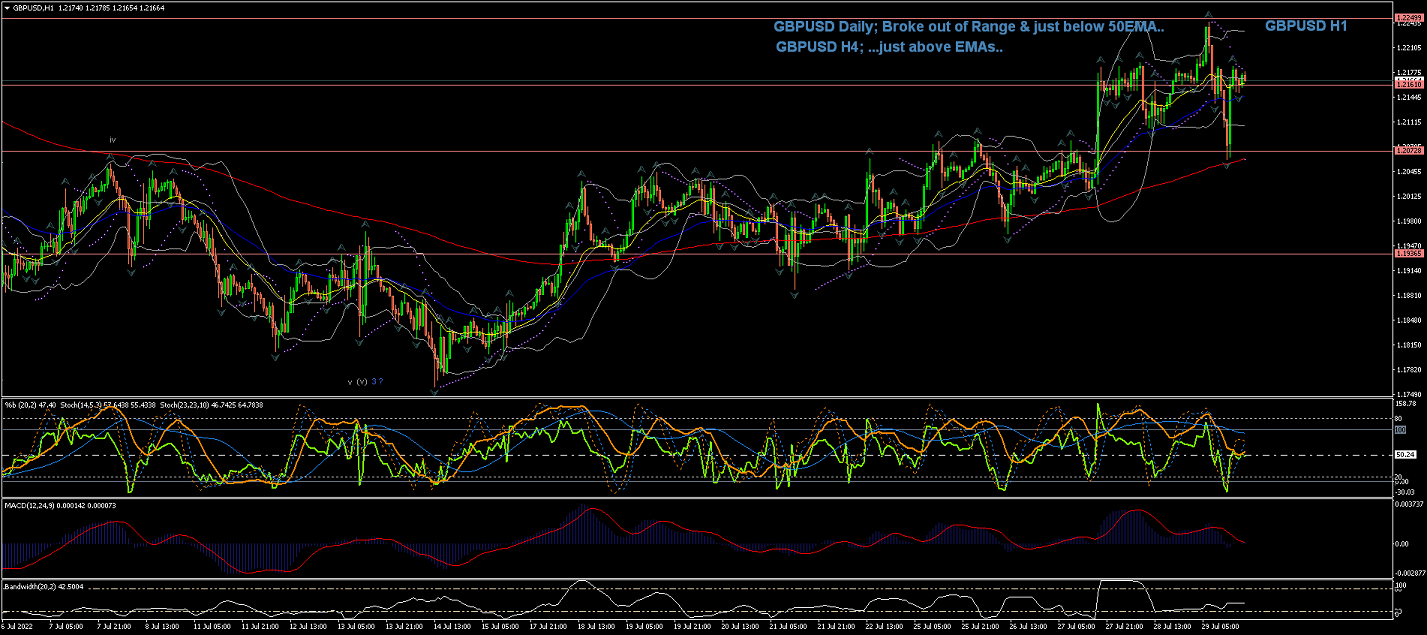Click the blue 'GBPUSD H1' text label
Screen dimensions: 1427x635
1305,26
